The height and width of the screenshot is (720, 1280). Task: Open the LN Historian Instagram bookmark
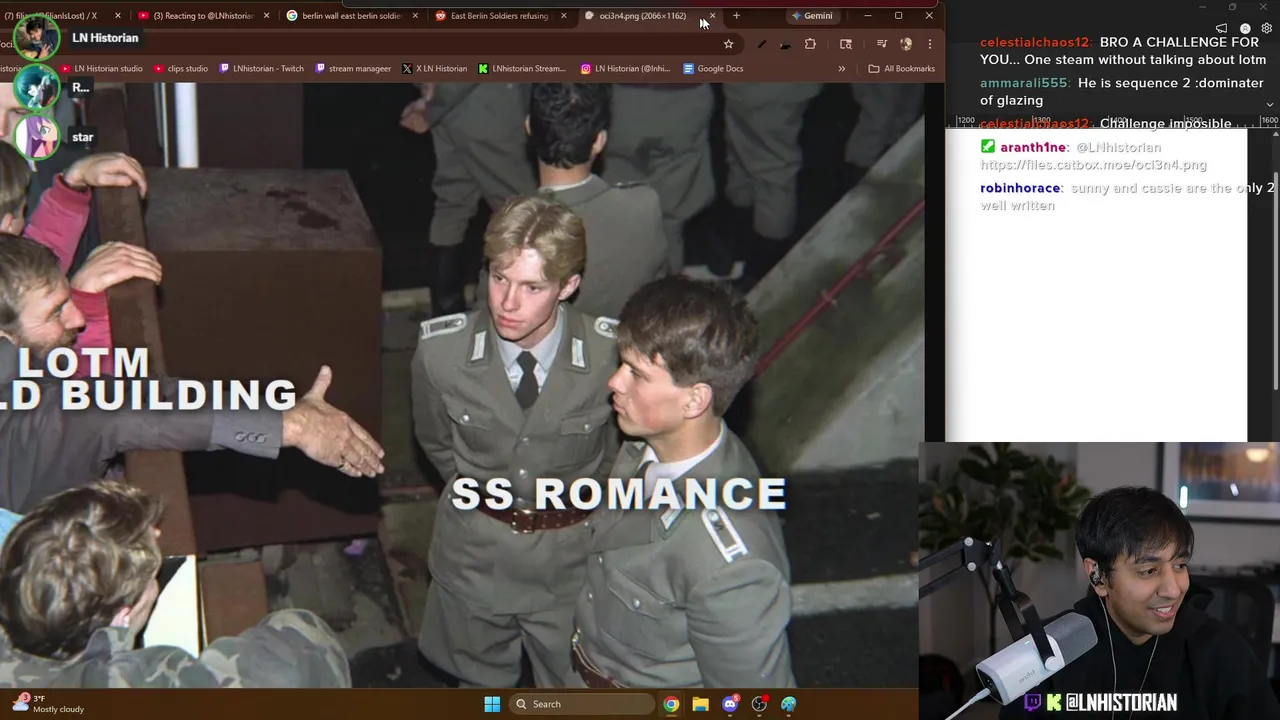[626, 69]
